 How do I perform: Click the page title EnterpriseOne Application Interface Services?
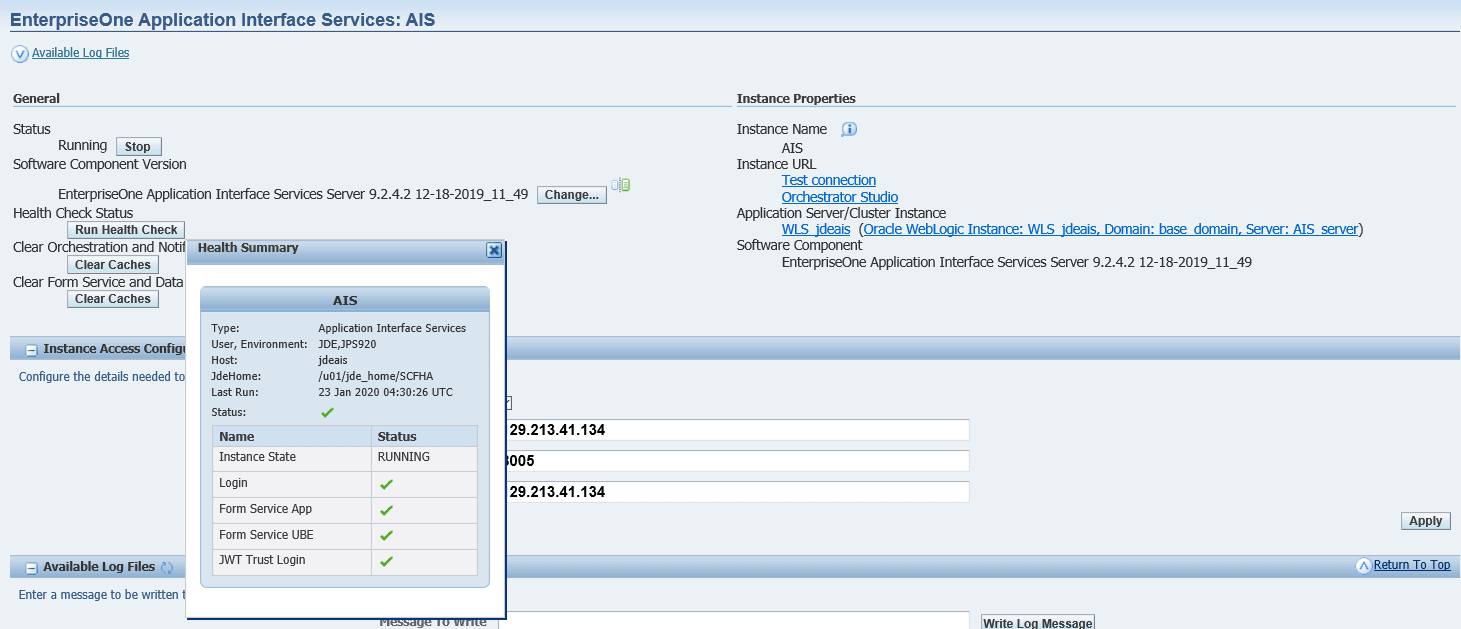point(222,19)
